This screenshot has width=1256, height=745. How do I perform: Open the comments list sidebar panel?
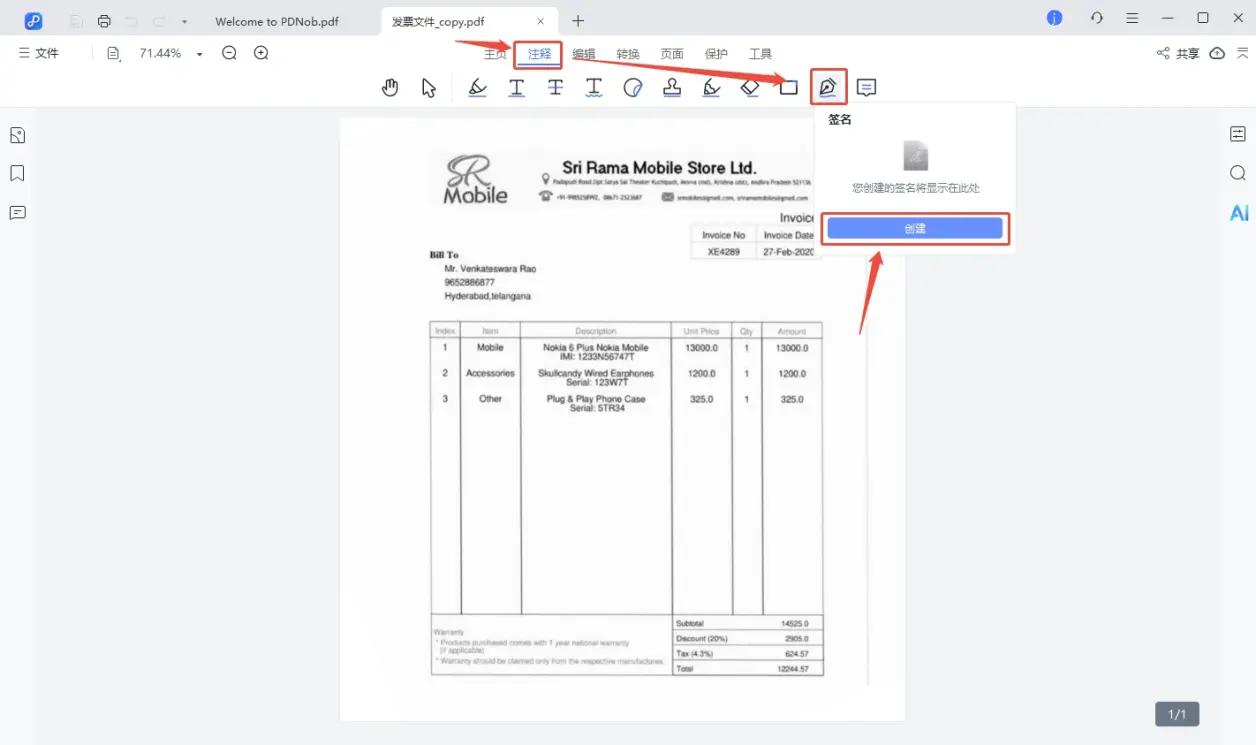[17, 212]
